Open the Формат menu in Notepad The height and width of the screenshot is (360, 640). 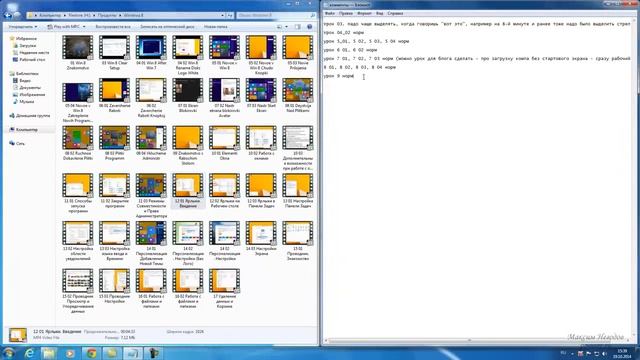pos(364,13)
